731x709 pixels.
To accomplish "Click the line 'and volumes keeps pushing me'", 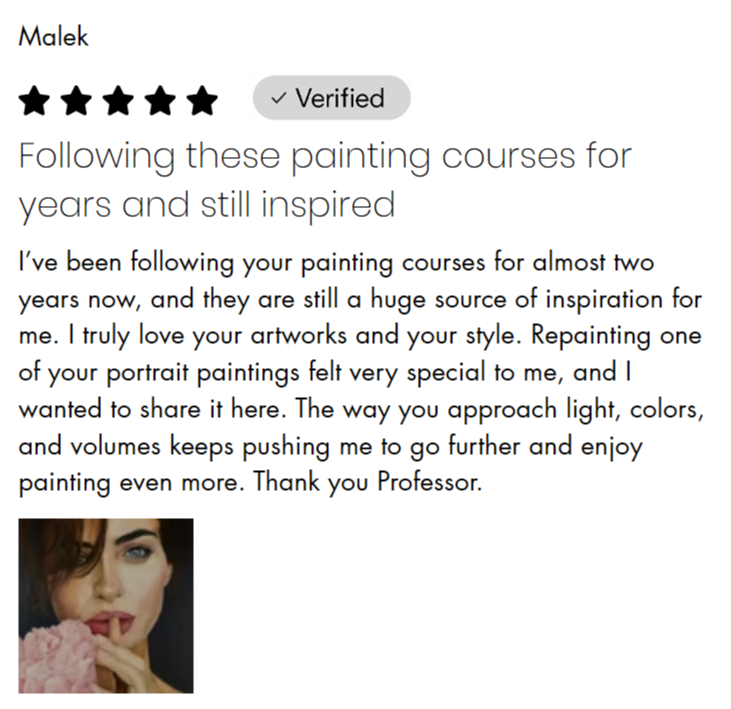I will coord(196,447).
